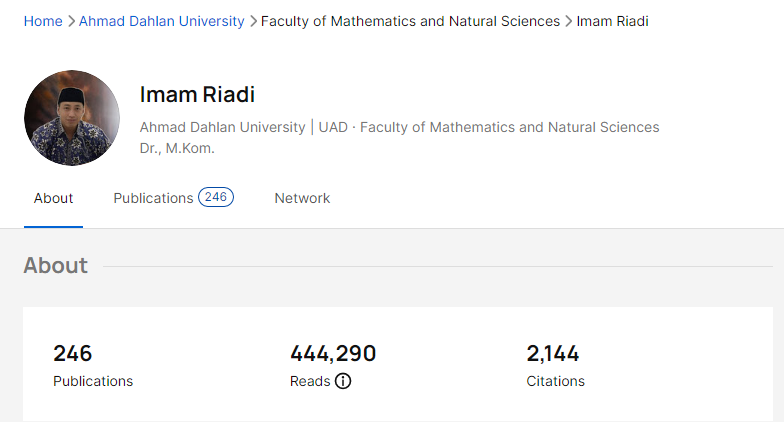784x422 pixels.
Task: Click the Reads info icon
Action: point(343,381)
